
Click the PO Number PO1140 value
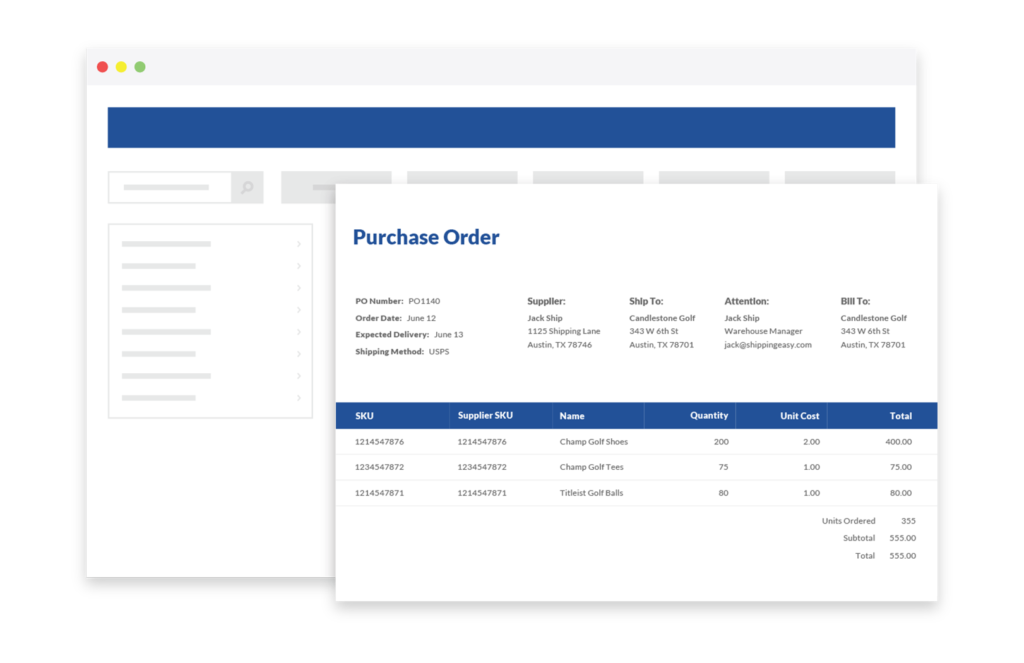424,300
